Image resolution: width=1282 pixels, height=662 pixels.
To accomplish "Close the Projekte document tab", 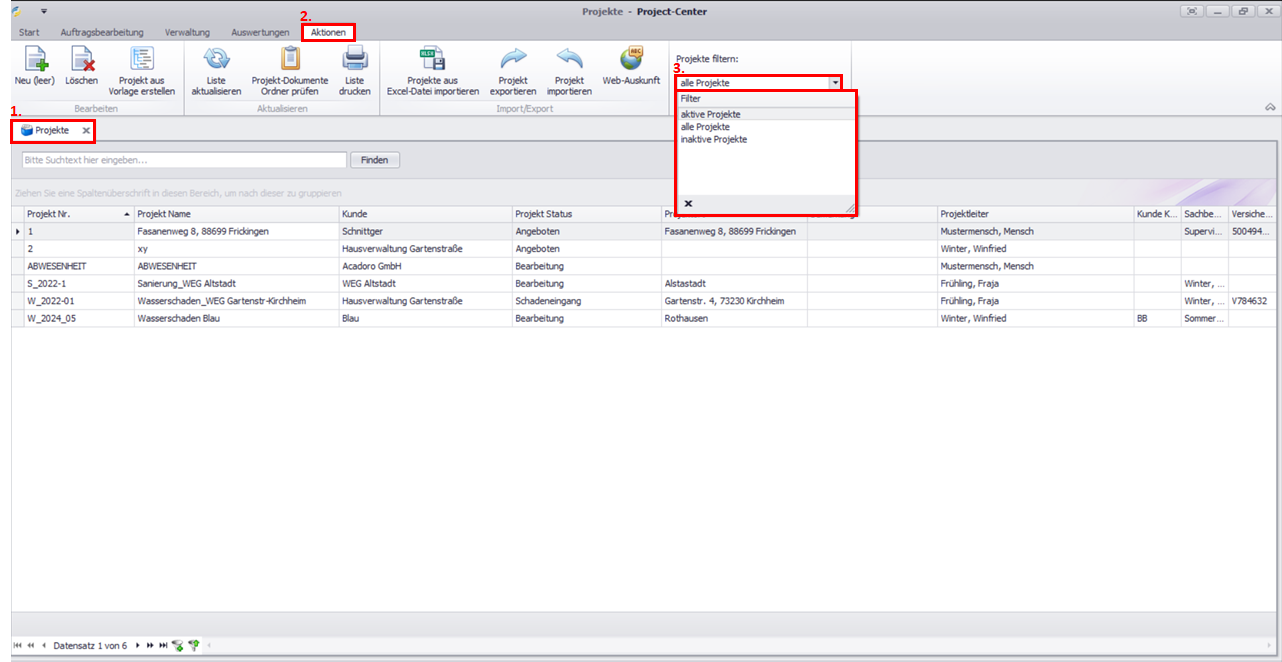I will 86,131.
